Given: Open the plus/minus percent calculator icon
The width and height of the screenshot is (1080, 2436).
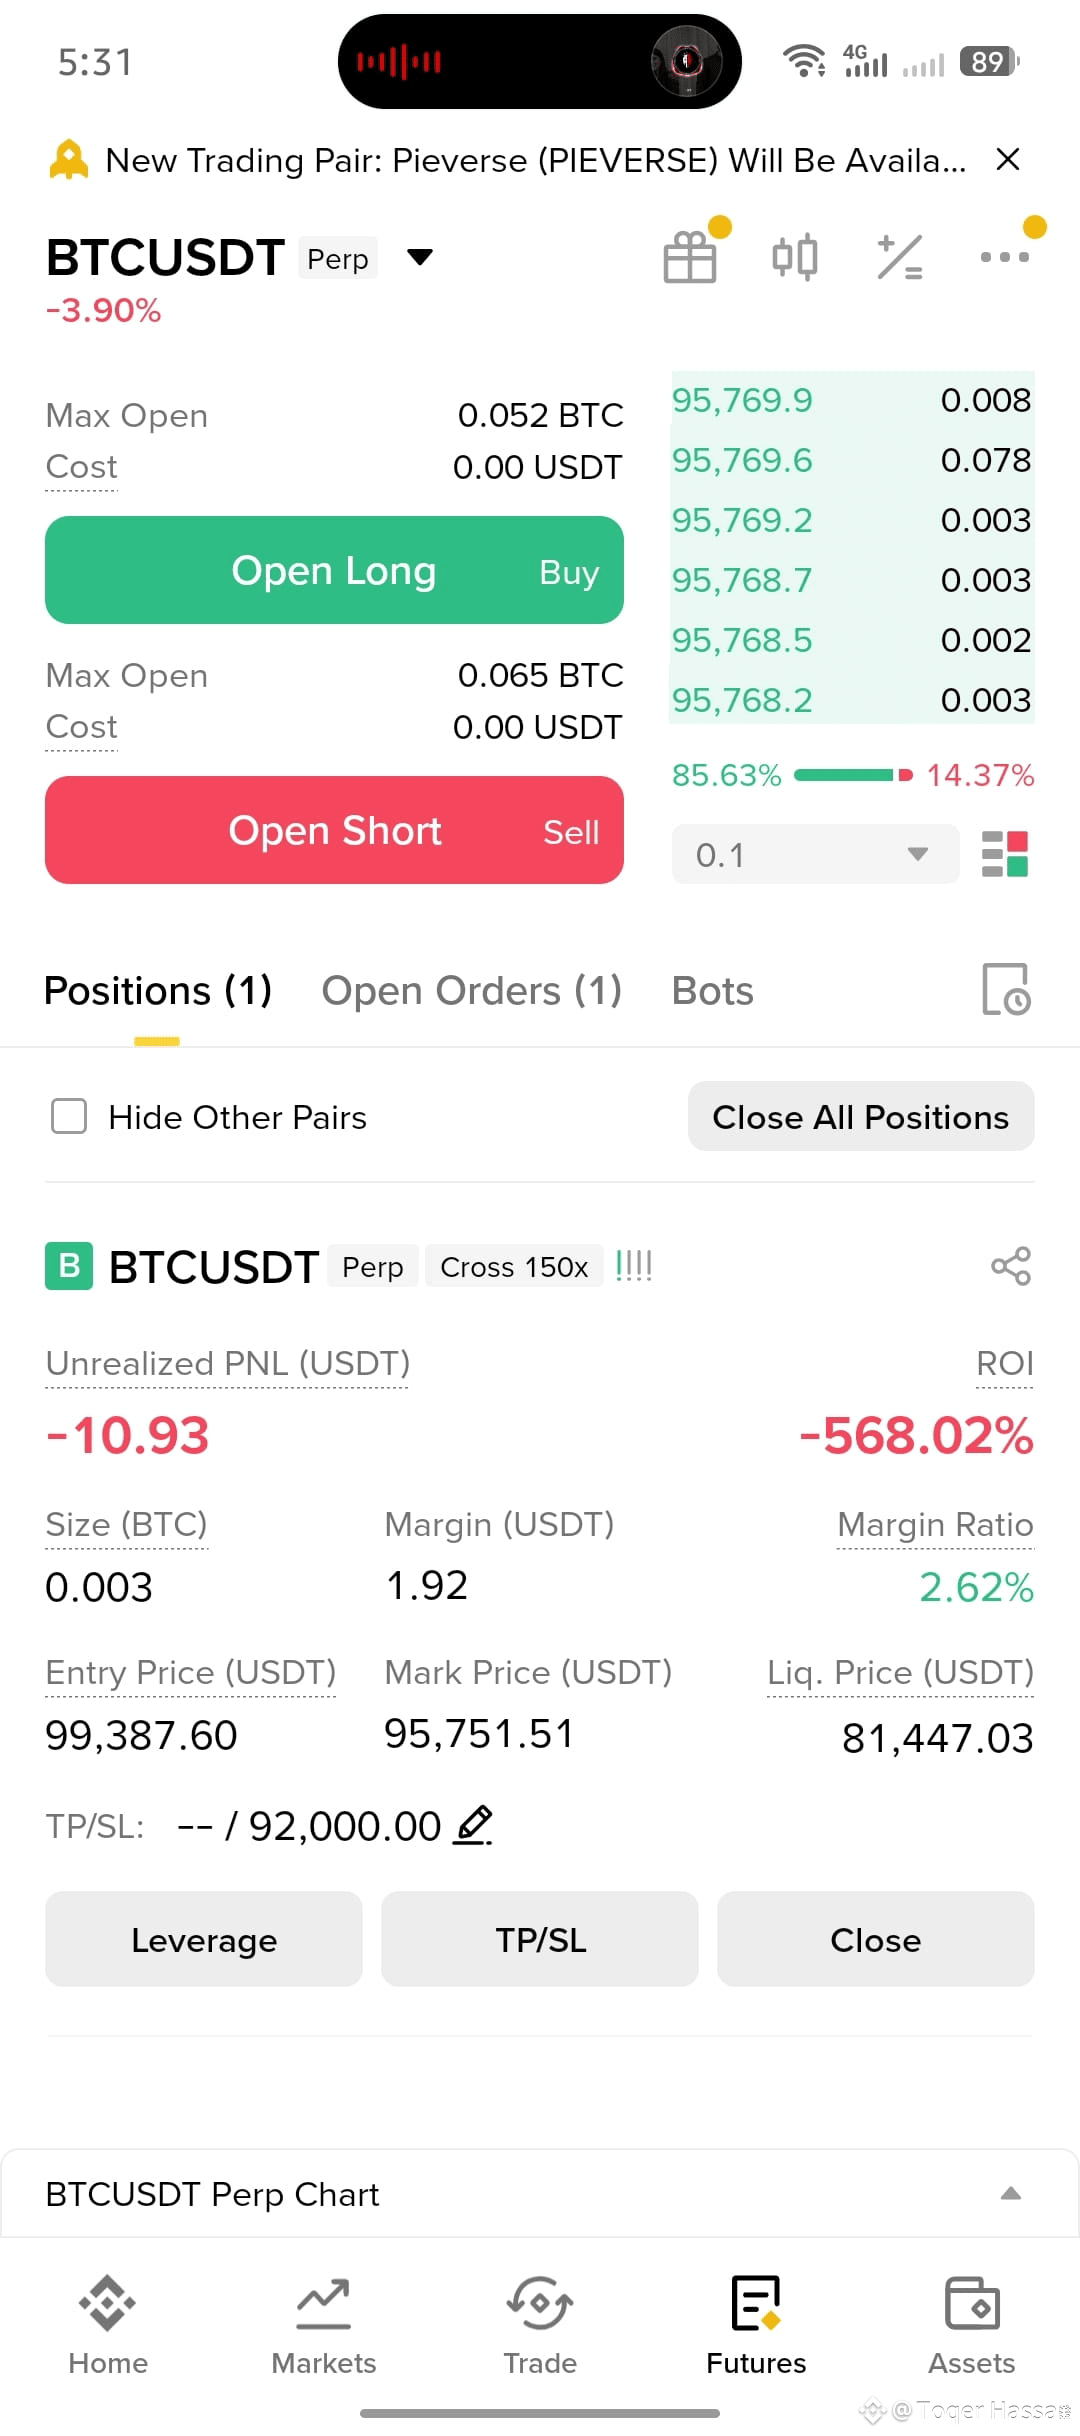Looking at the screenshot, I should (x=899, y=257).
